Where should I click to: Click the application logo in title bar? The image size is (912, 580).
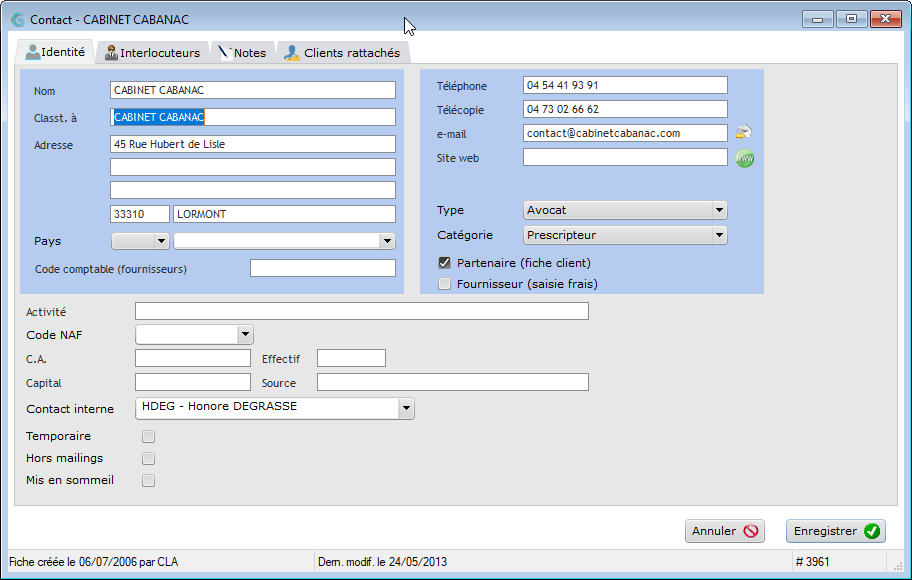[x=18, y=20]
